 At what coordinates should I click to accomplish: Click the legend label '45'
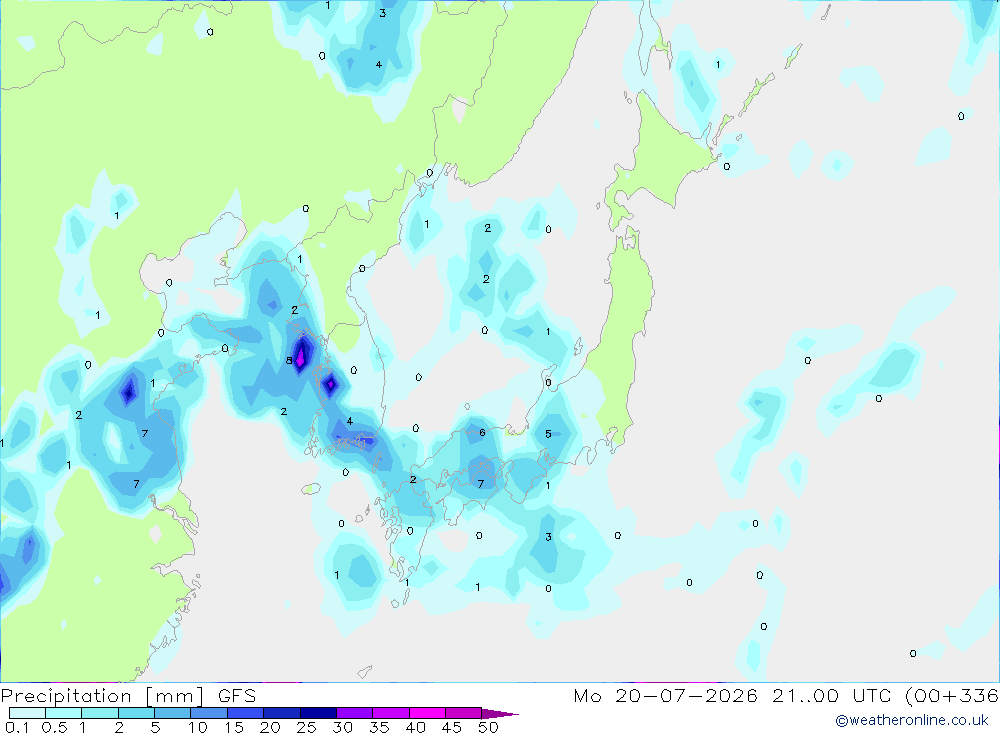coord(452,727)
